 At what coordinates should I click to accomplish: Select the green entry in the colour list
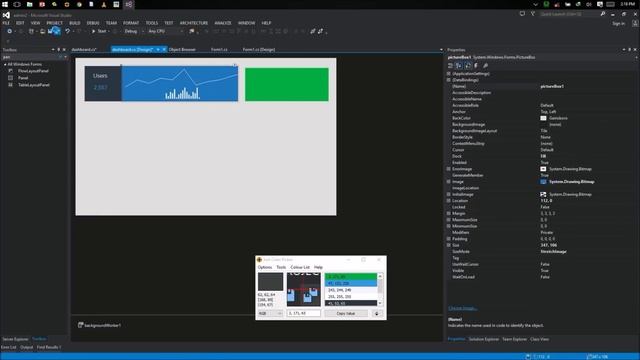[x=351, y=277]
